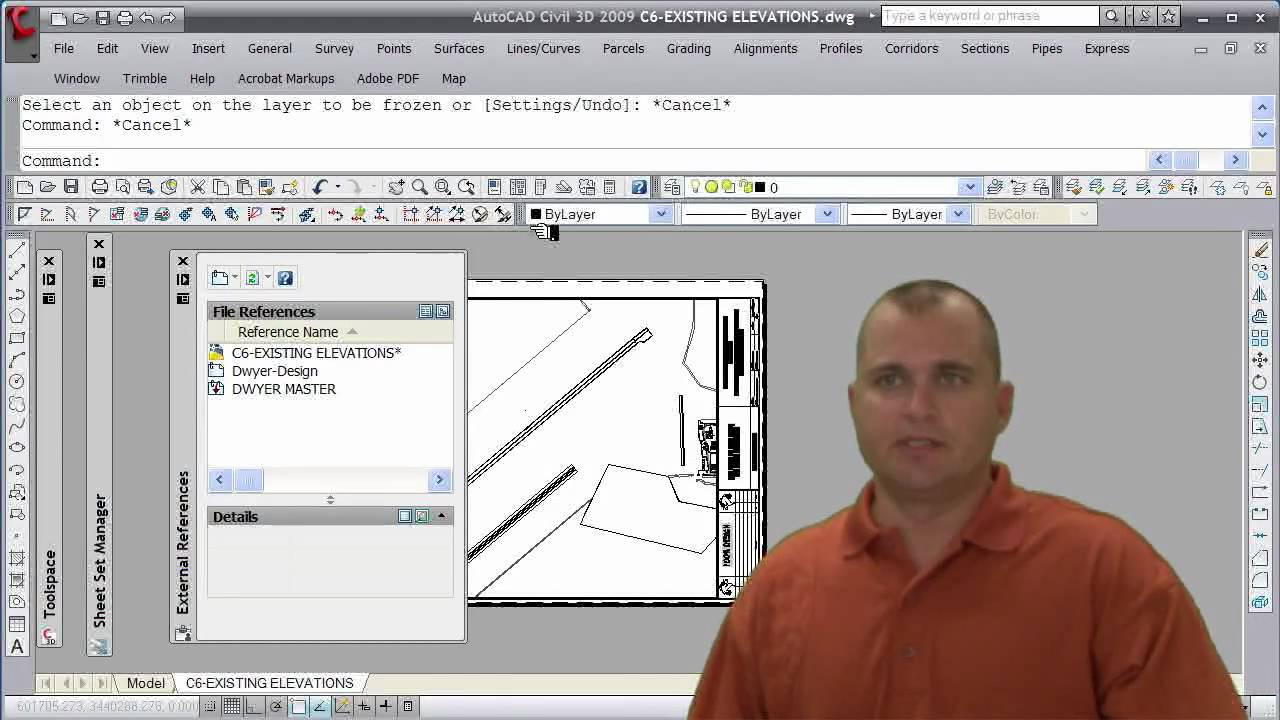
Task: Click the Refresh icon in External References palette
Action: 252,278
